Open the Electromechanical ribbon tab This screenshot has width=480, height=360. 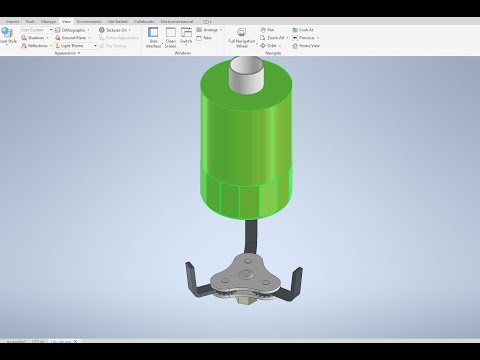(x=177, y=21)
